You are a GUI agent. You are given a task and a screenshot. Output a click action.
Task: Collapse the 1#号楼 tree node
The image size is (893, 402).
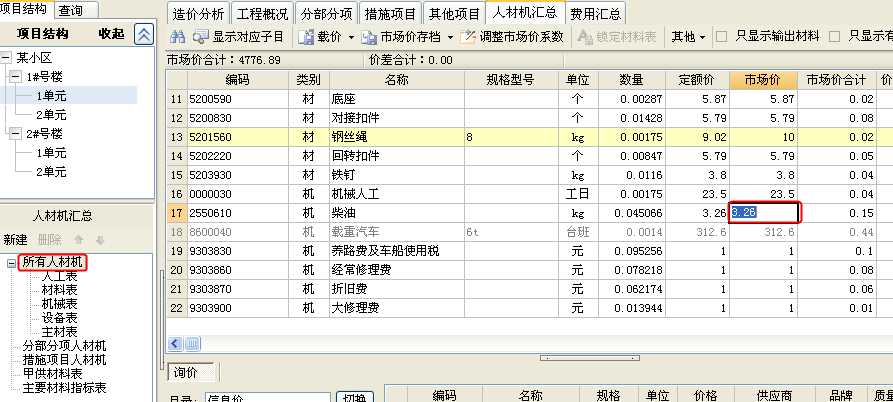[x=15, y=77]
